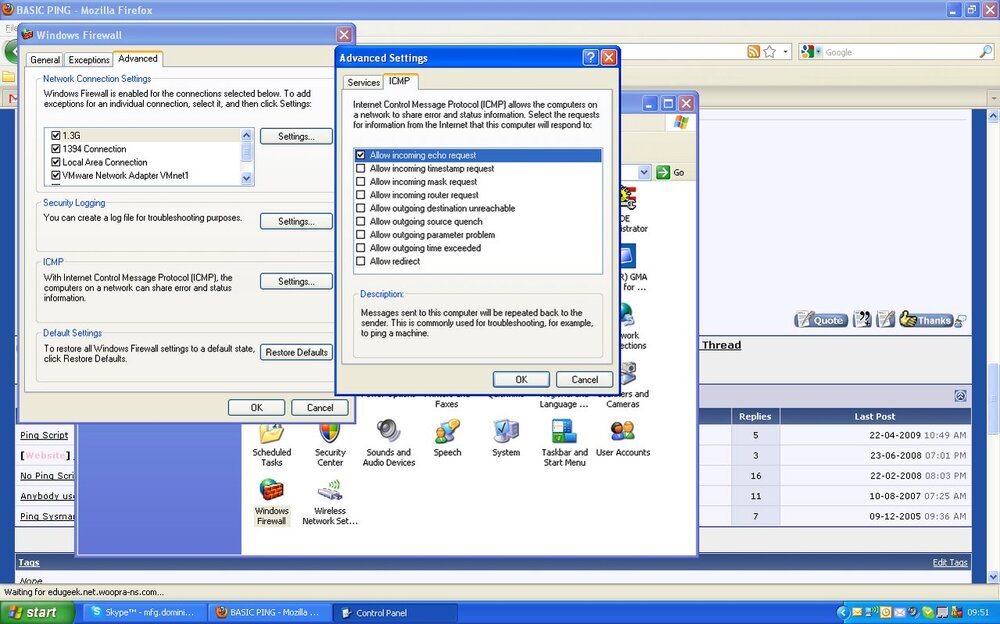1000x624 pixels.
Task: Enable Allow outgoing source quench
Action: coord(361,221)
